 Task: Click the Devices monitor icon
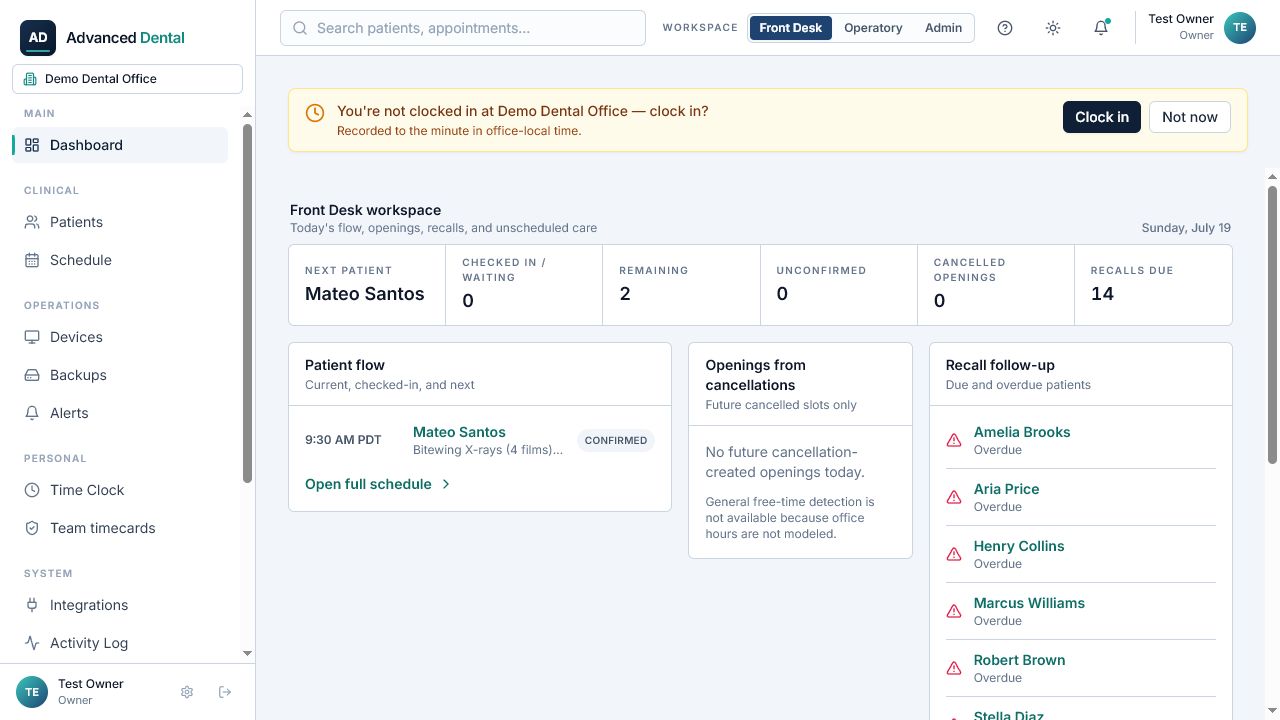point(32,337)
